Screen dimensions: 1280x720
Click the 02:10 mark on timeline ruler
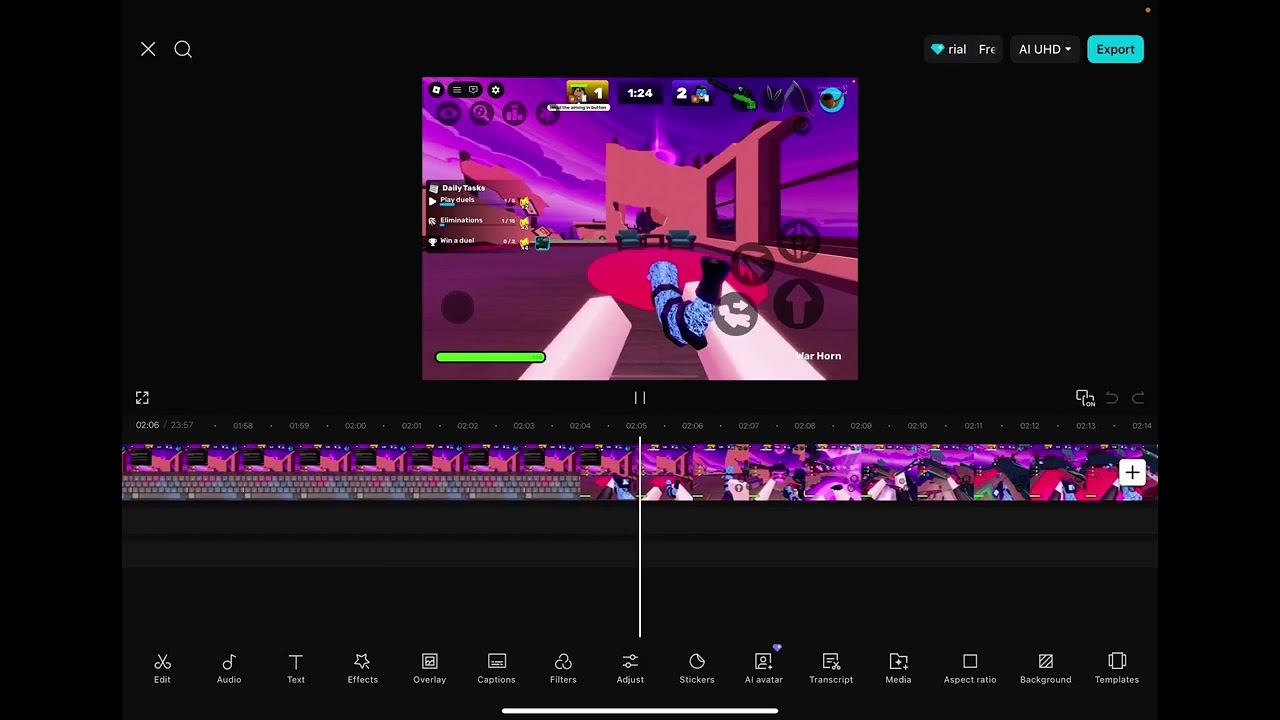(917, 426)
